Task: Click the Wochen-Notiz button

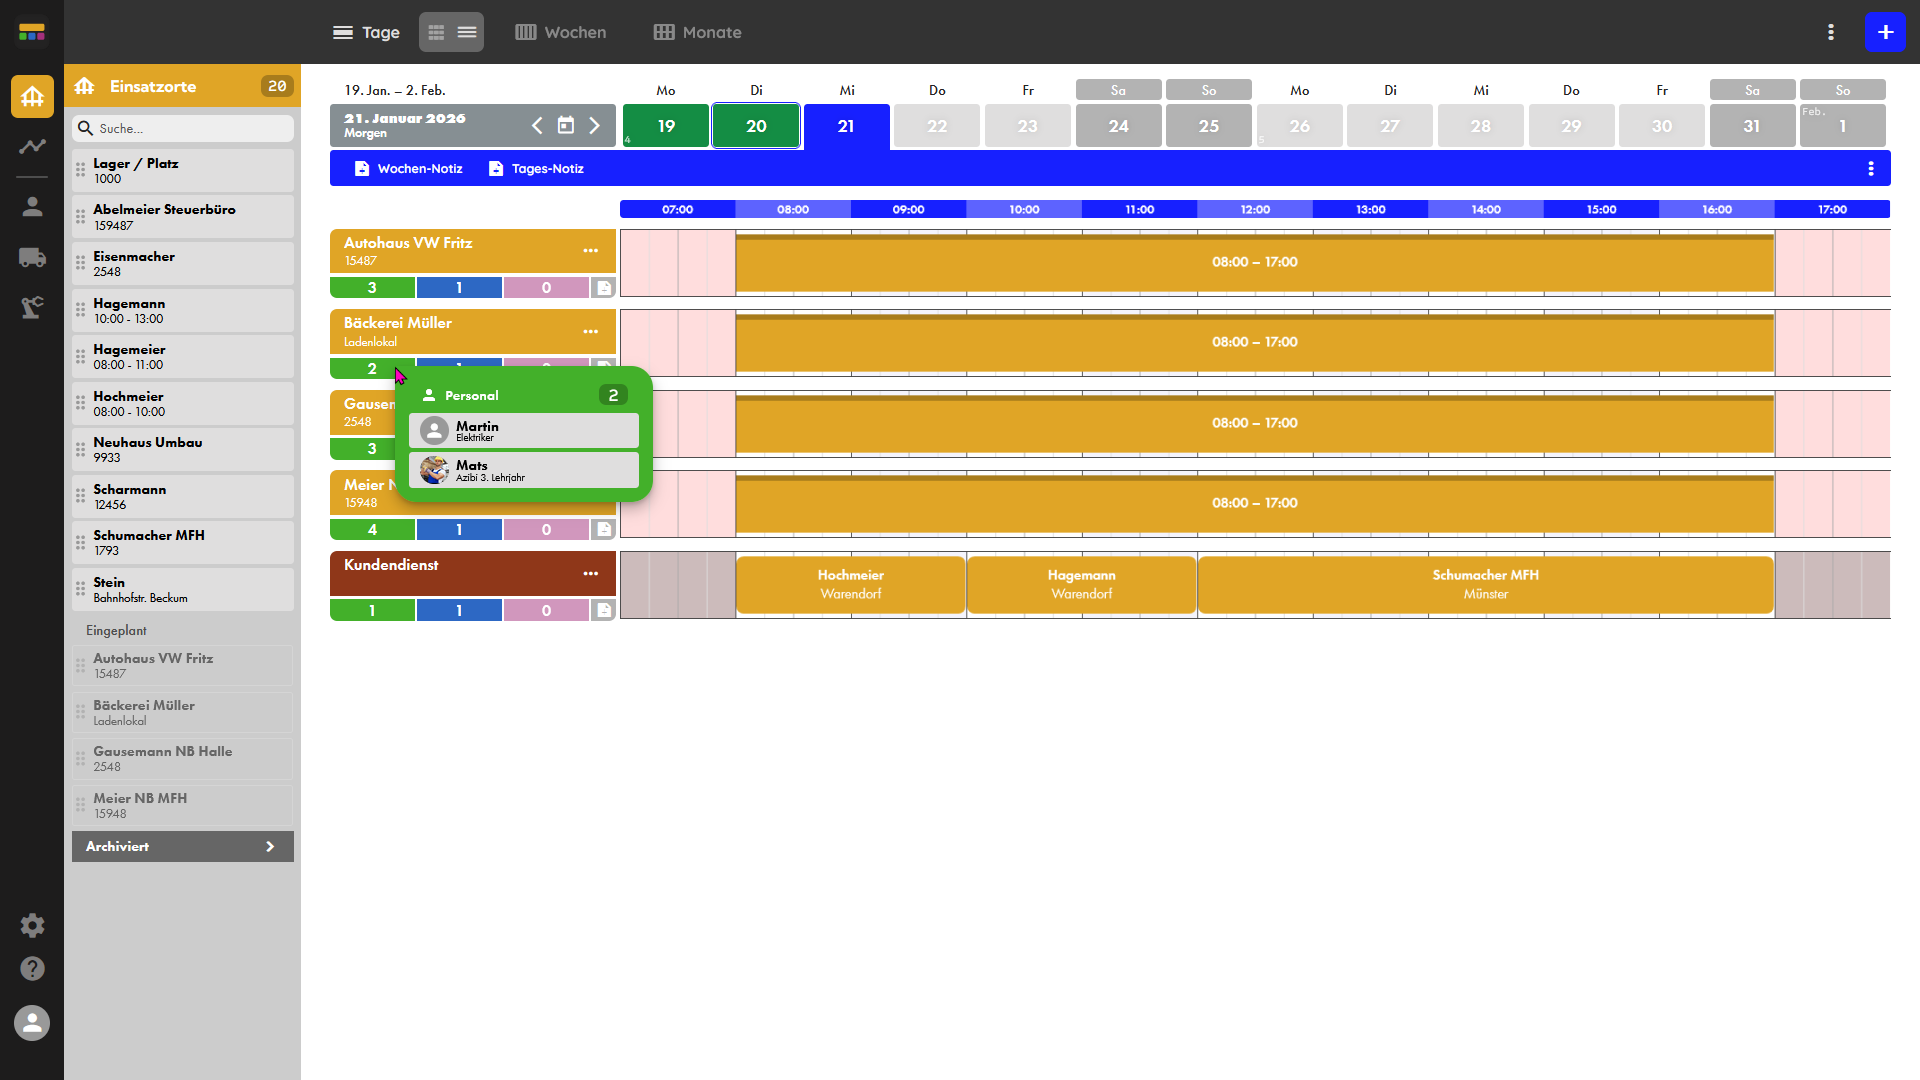Action: click(x=409, y=169)
